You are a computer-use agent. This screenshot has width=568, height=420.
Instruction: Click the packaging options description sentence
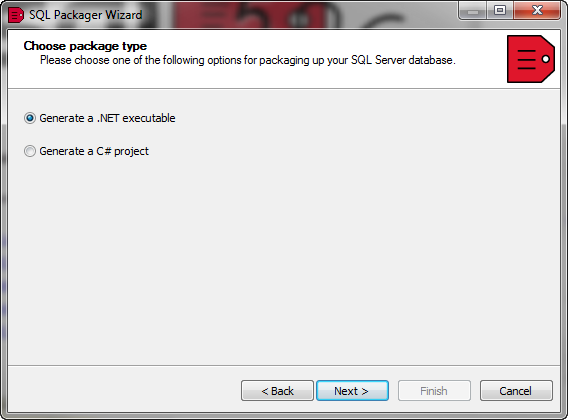tap(248, 60)
